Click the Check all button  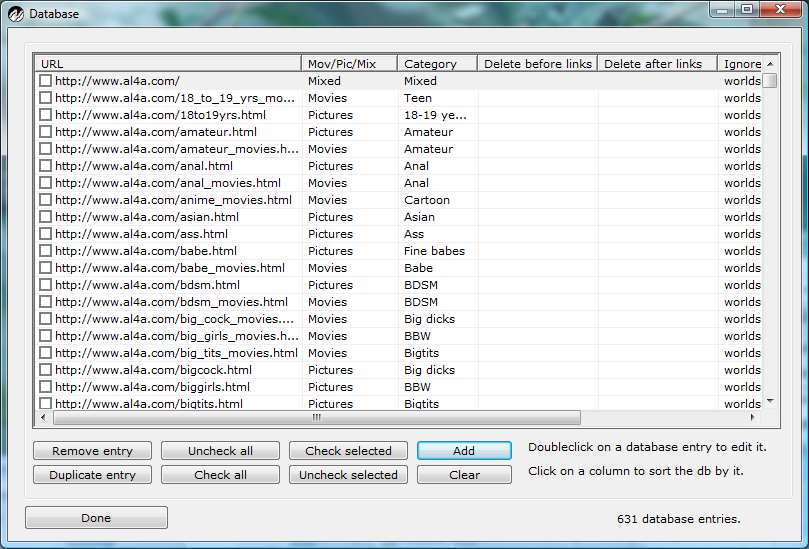click(x=220, y=475)
